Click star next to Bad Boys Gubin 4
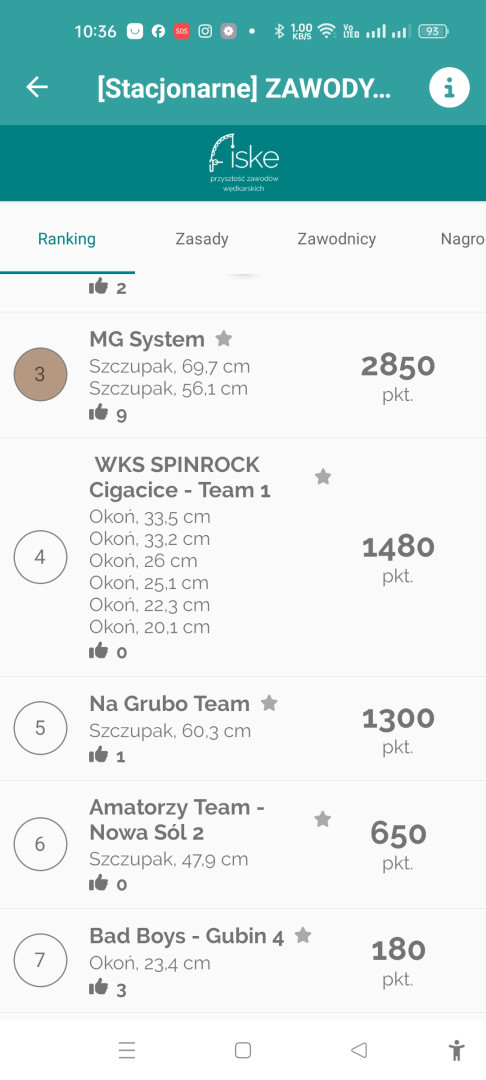 (303, 935)
